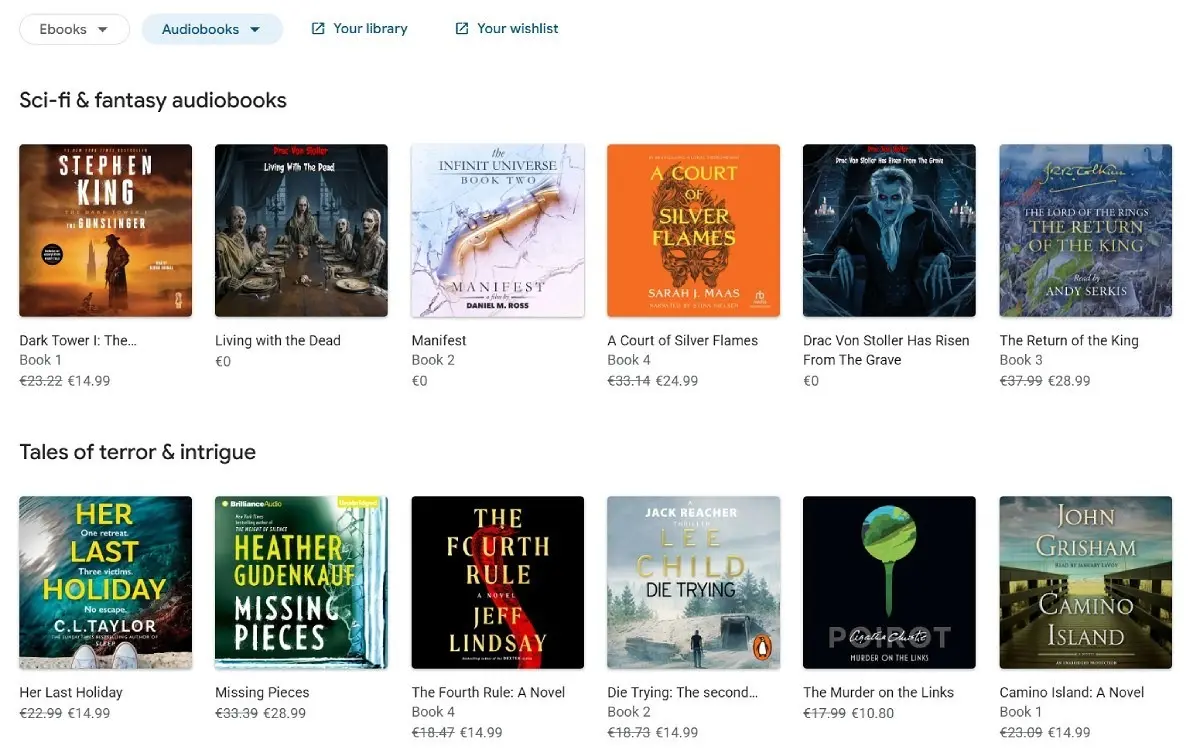Click the €24.99 price of Court of Silver Flames

(677, 381)
